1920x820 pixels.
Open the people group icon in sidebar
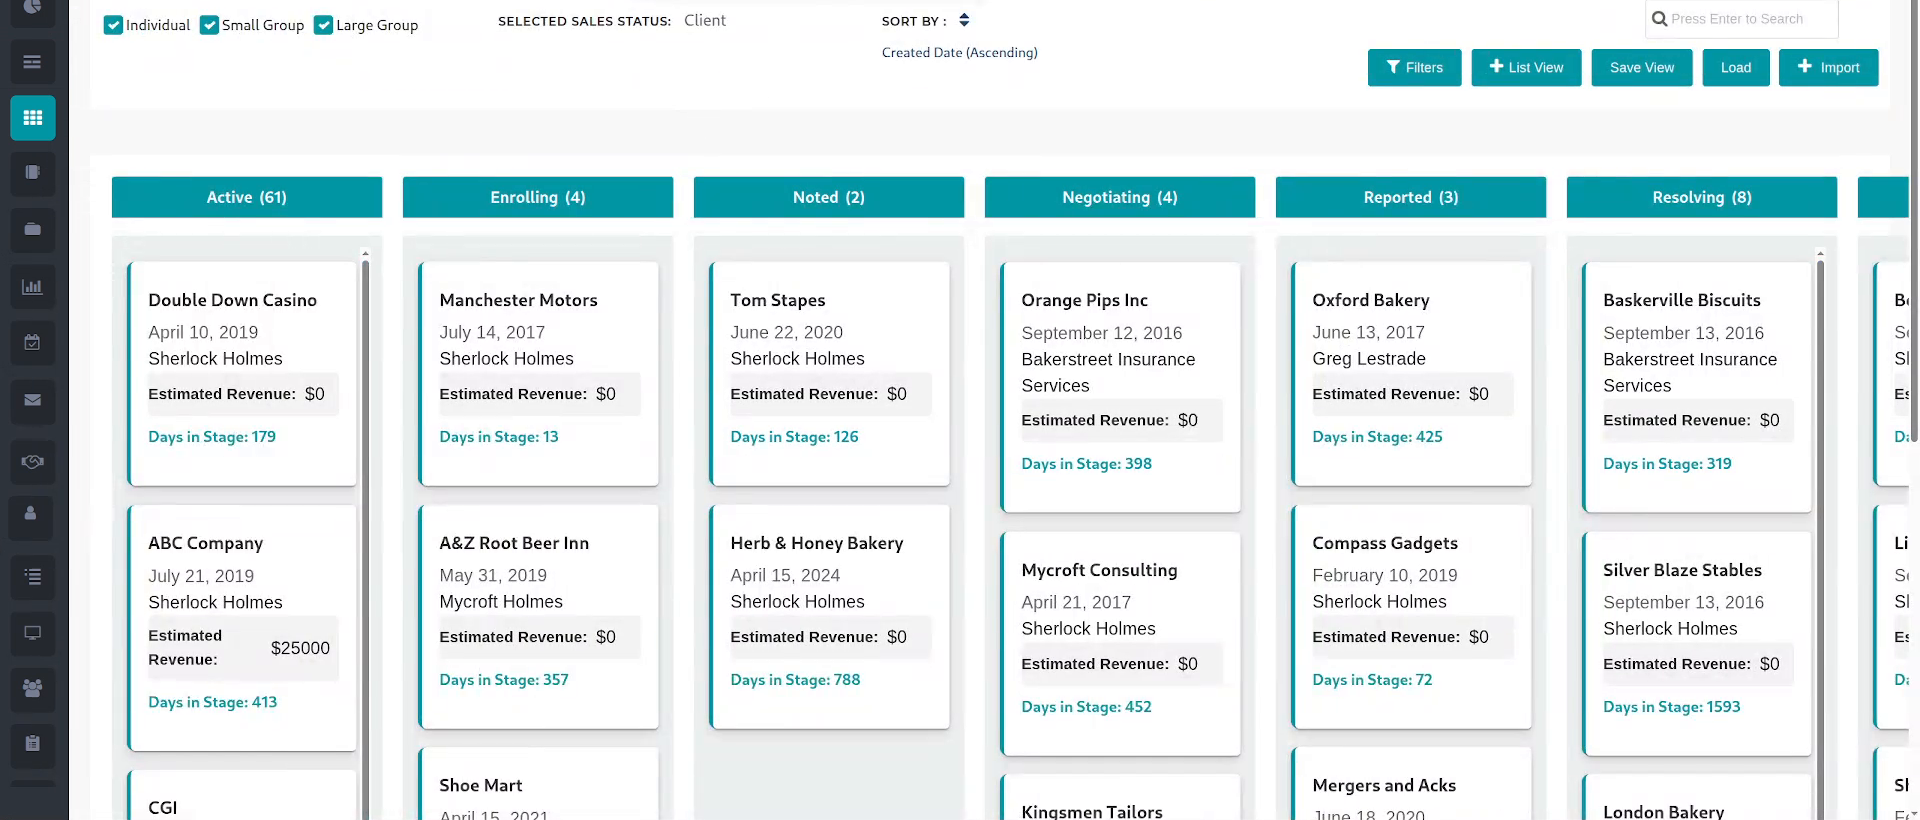32,689
